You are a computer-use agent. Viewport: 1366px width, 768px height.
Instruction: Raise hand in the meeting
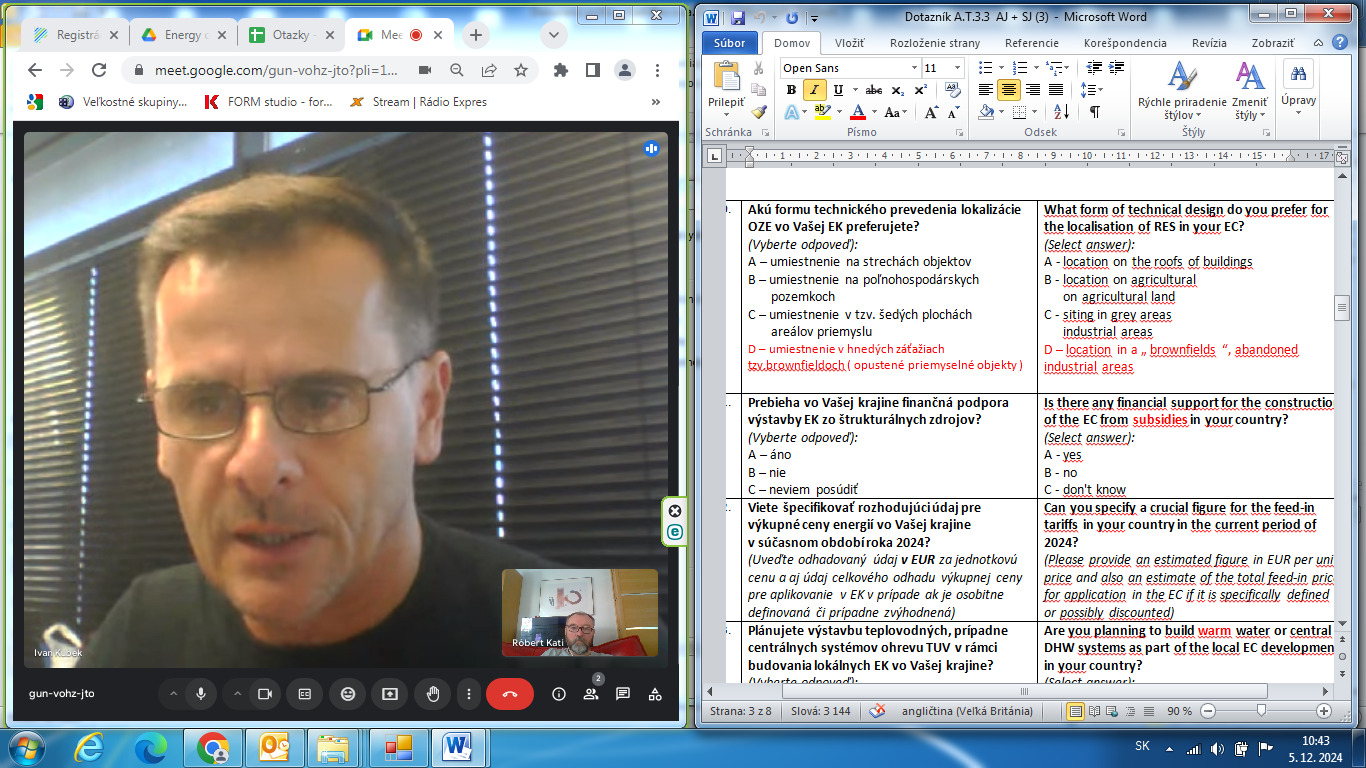pos(433,694)
